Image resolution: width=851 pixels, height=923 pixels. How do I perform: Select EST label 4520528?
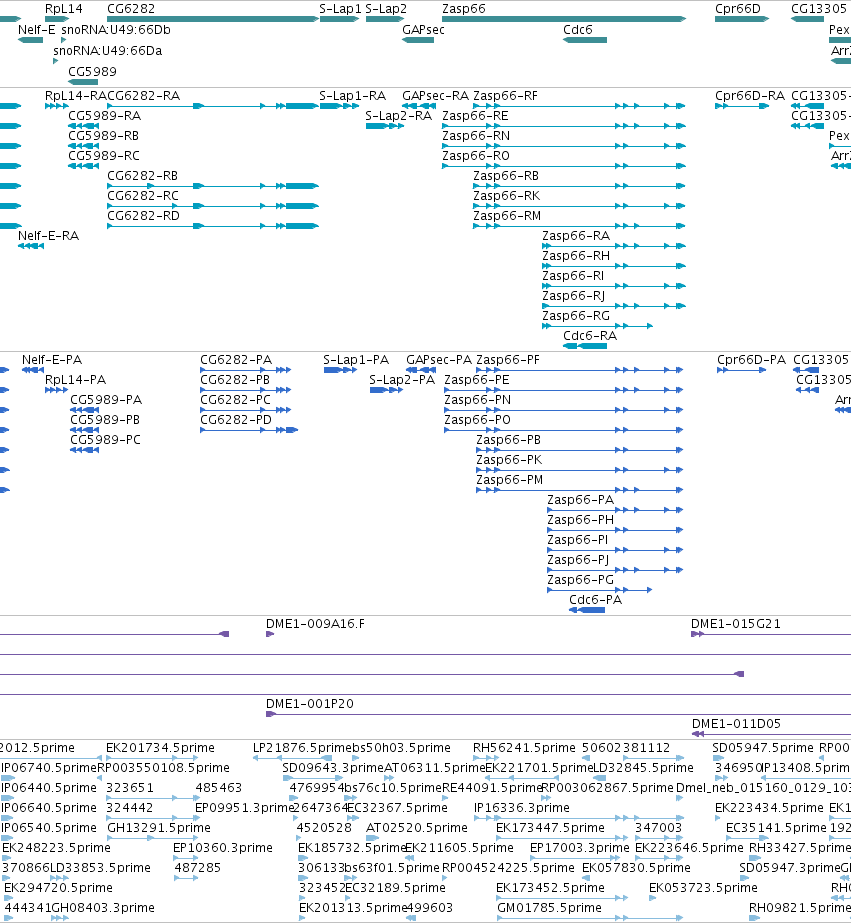(x=324, y=828)
